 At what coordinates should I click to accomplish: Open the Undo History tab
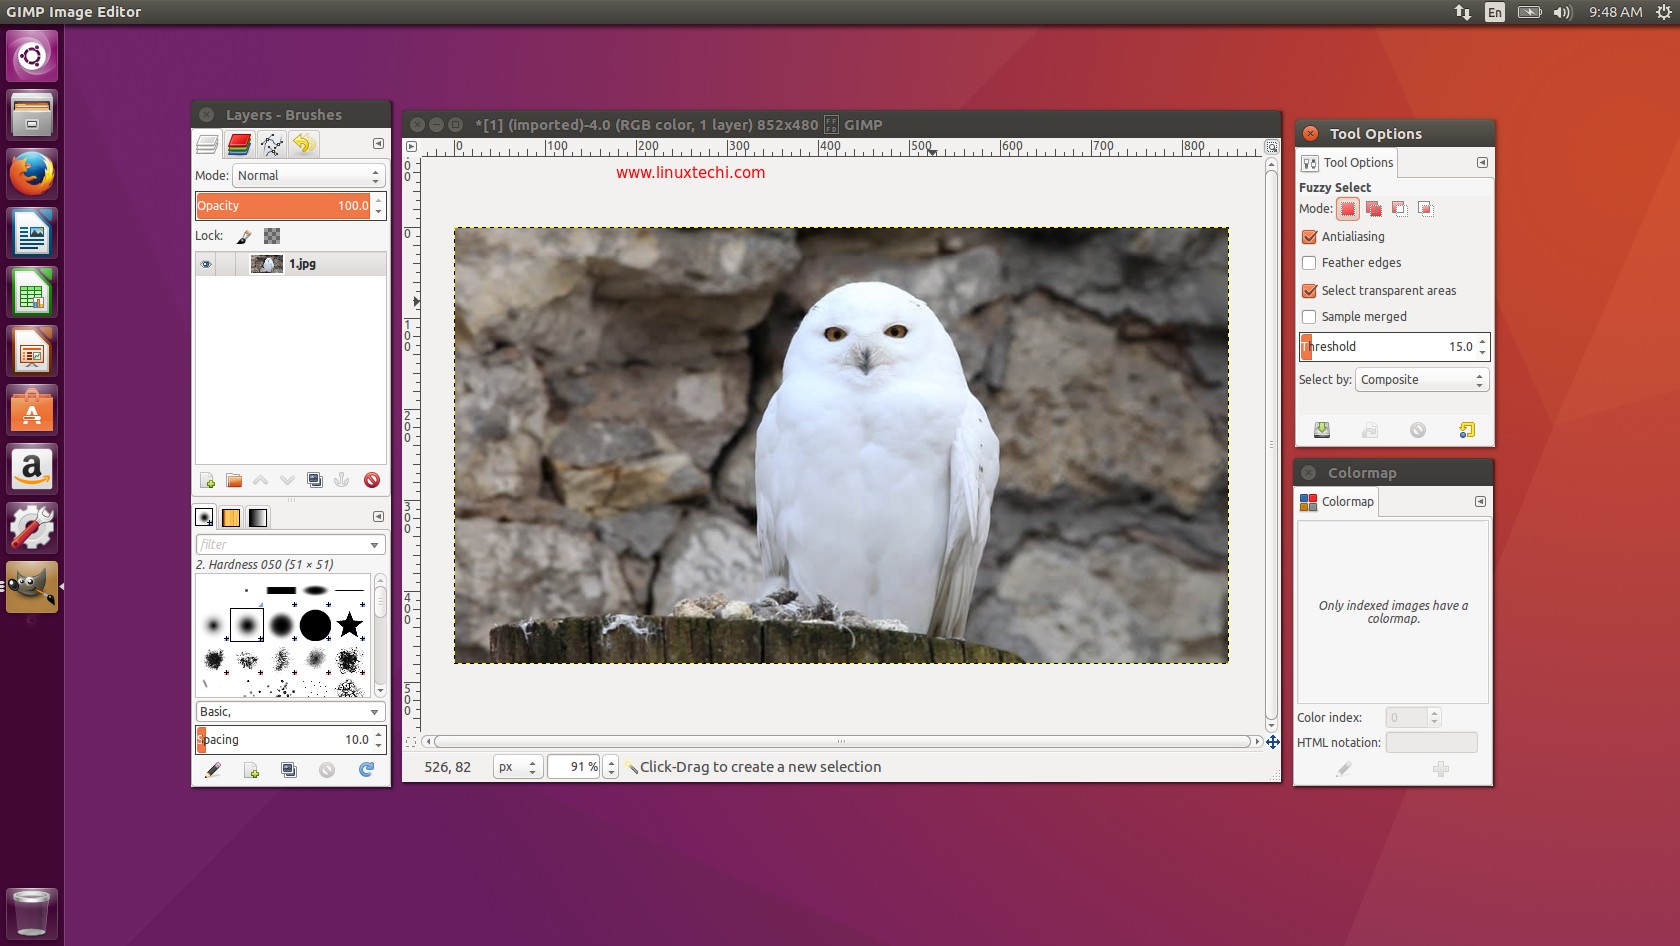tap(303, 144)
